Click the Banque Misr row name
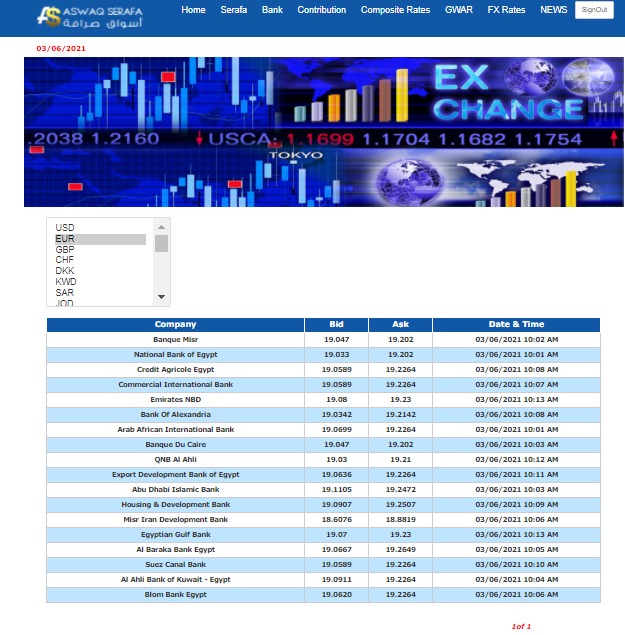 point(175,339)
